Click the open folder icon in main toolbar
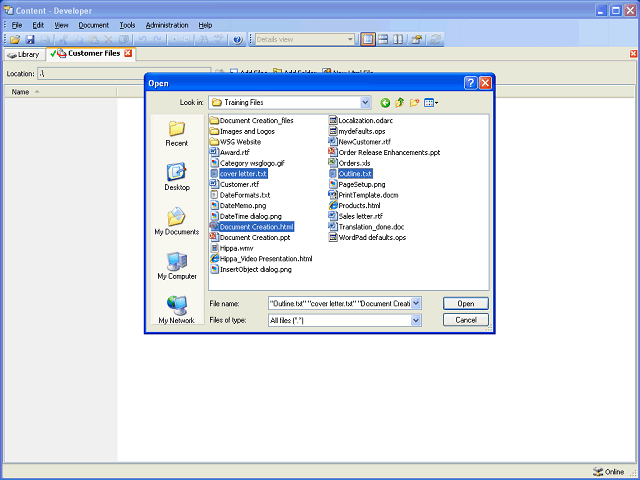This screenshot has width=640, height=480. click(x=15, y=40)
